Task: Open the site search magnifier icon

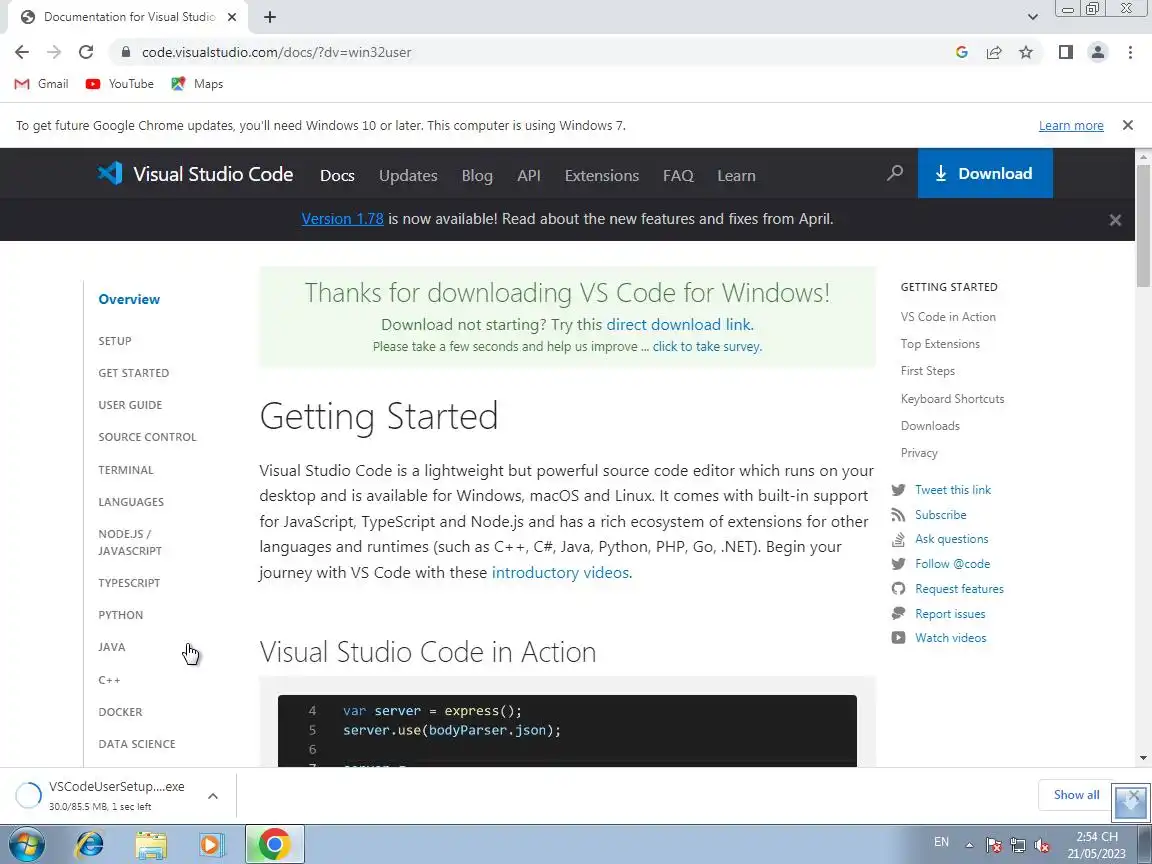Action: coord(895,173)
